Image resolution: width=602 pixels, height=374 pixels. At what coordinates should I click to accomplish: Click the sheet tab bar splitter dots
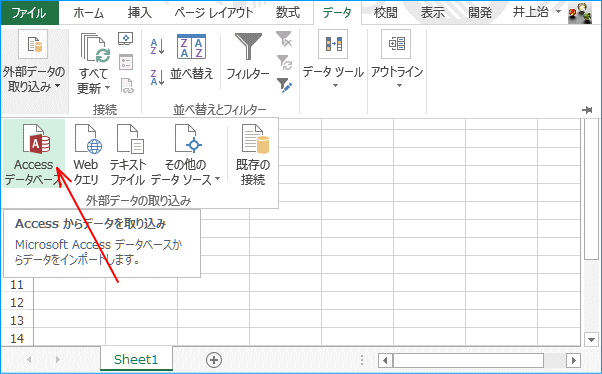tap(362, 360)
